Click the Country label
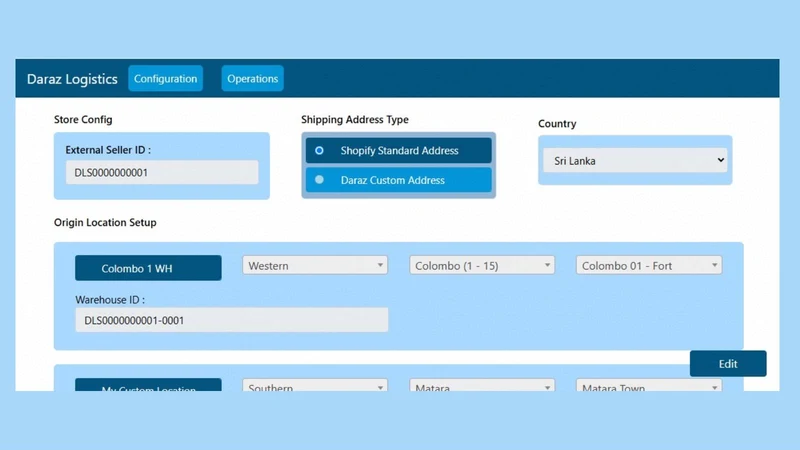The image size is (800, 450). coord(557,124)
